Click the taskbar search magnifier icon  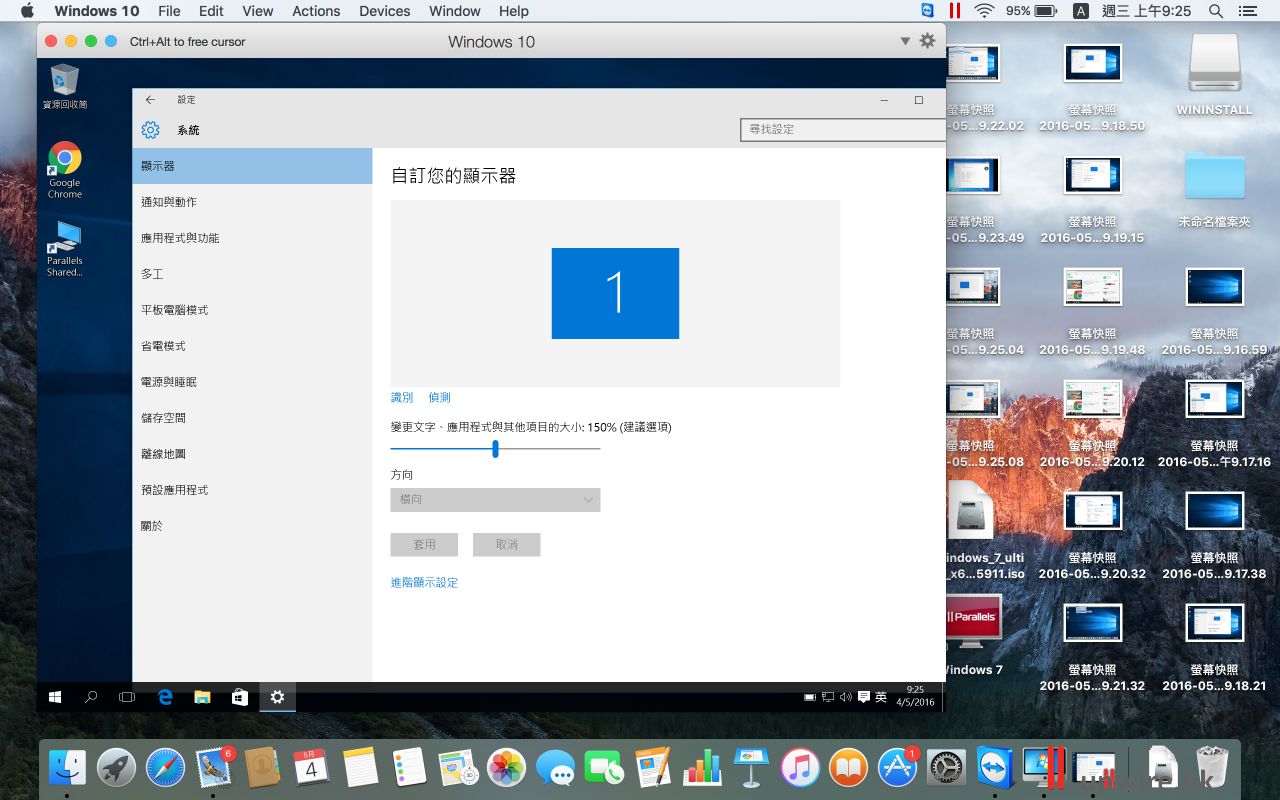(91, 697)
